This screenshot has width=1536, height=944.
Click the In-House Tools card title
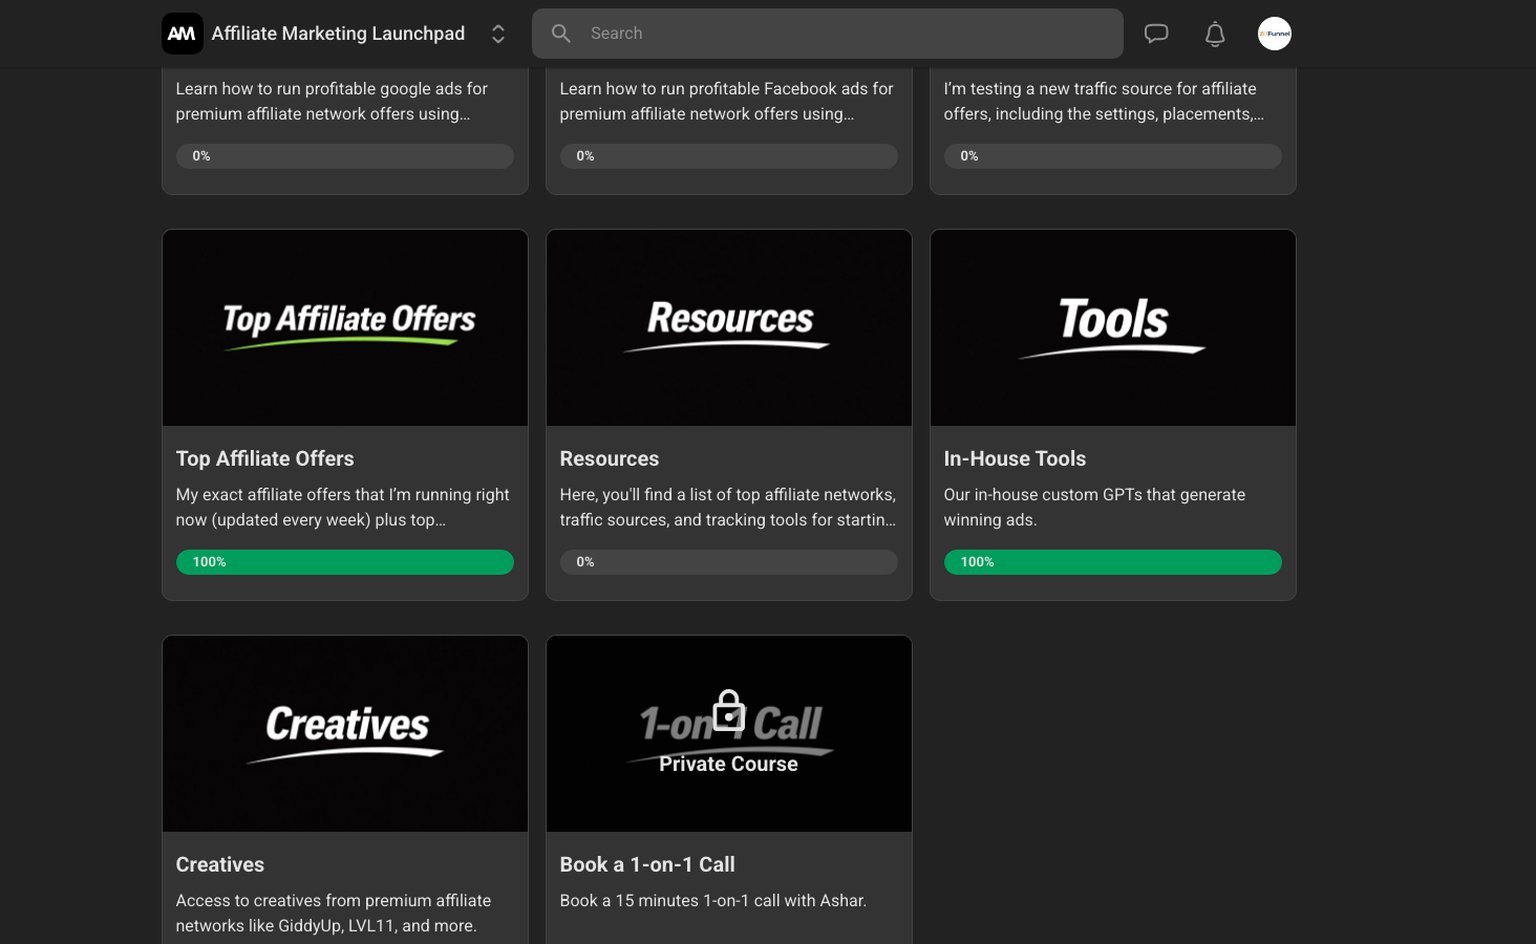click(1015, 459)
